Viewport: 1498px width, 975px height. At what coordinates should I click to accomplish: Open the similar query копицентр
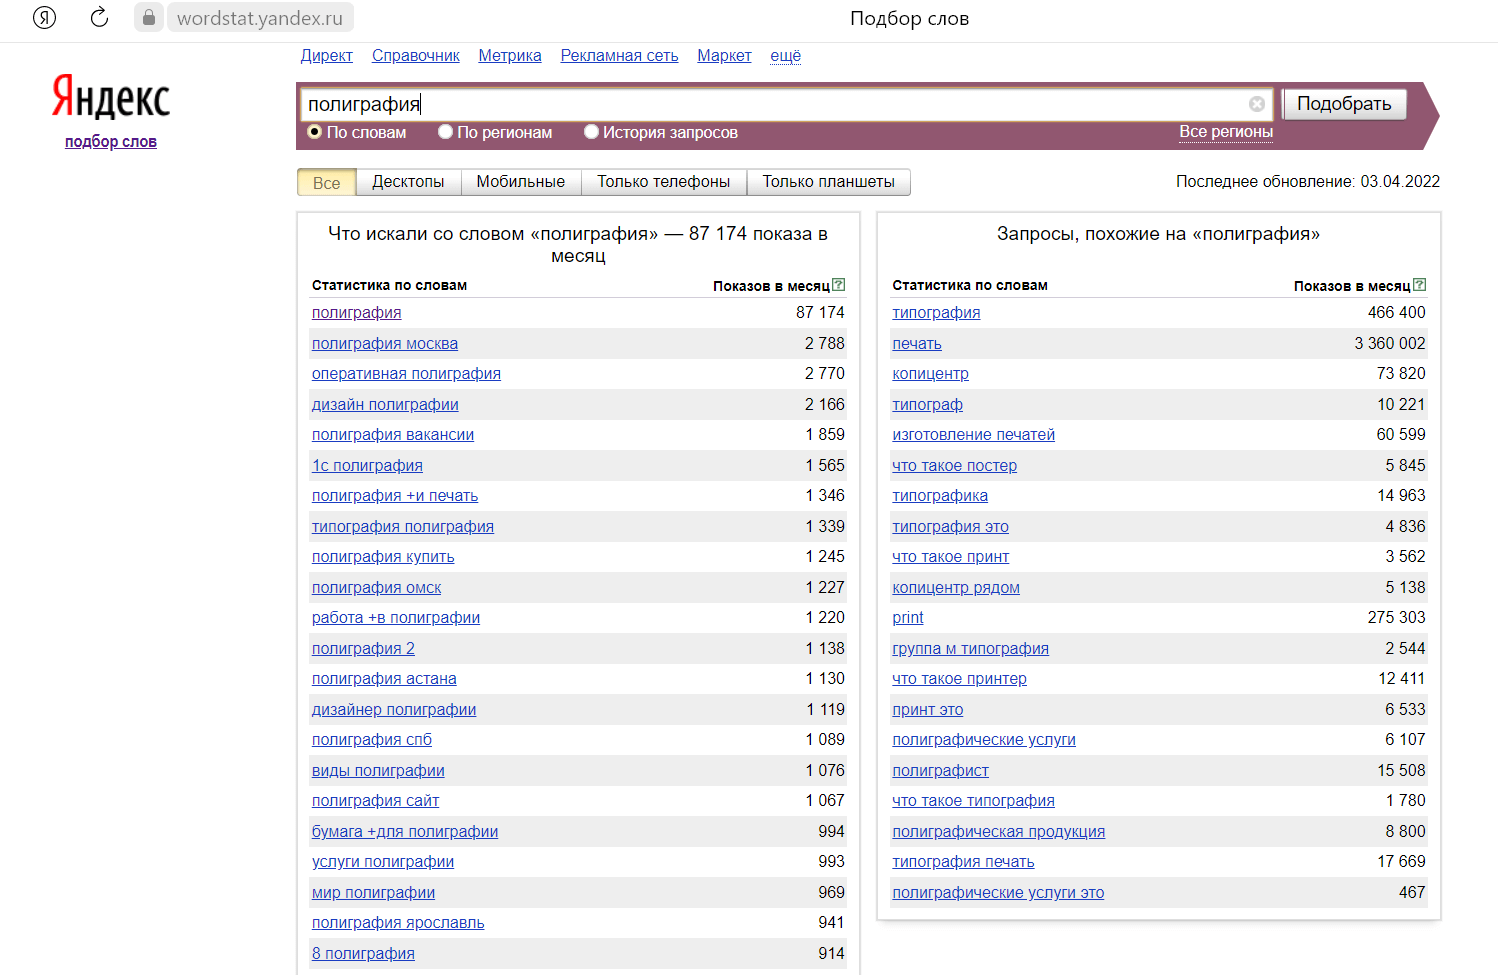[930, 374]
